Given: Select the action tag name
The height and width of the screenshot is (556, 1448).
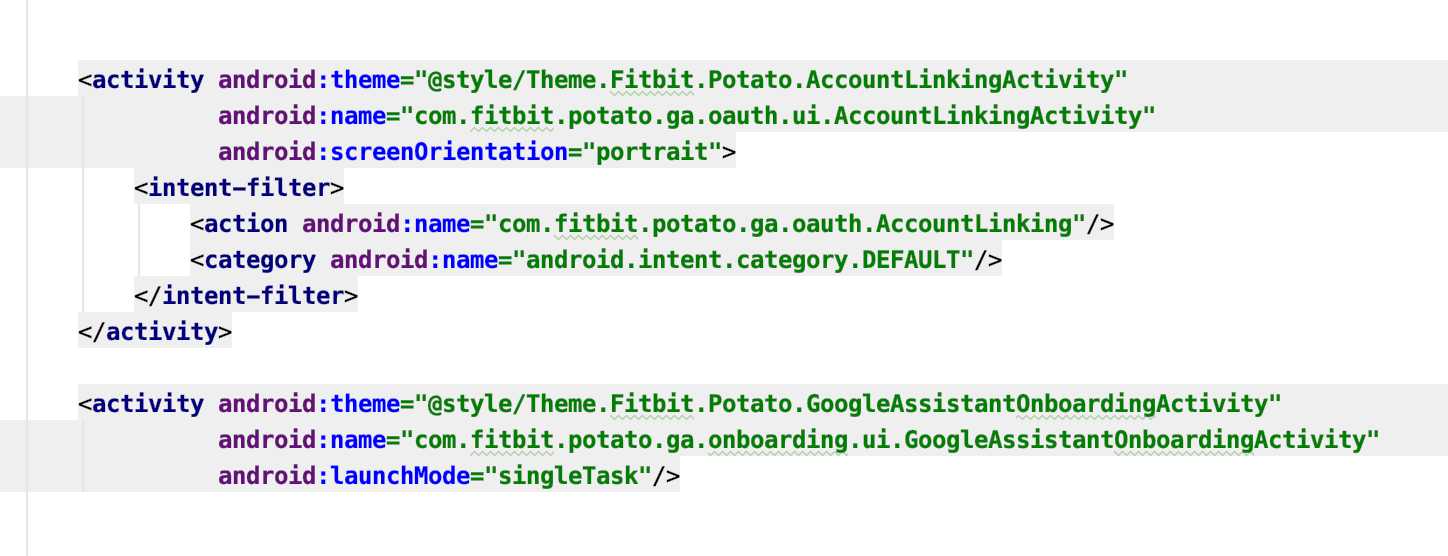Looking at the screenshot, I should click(x=246, y=224).
